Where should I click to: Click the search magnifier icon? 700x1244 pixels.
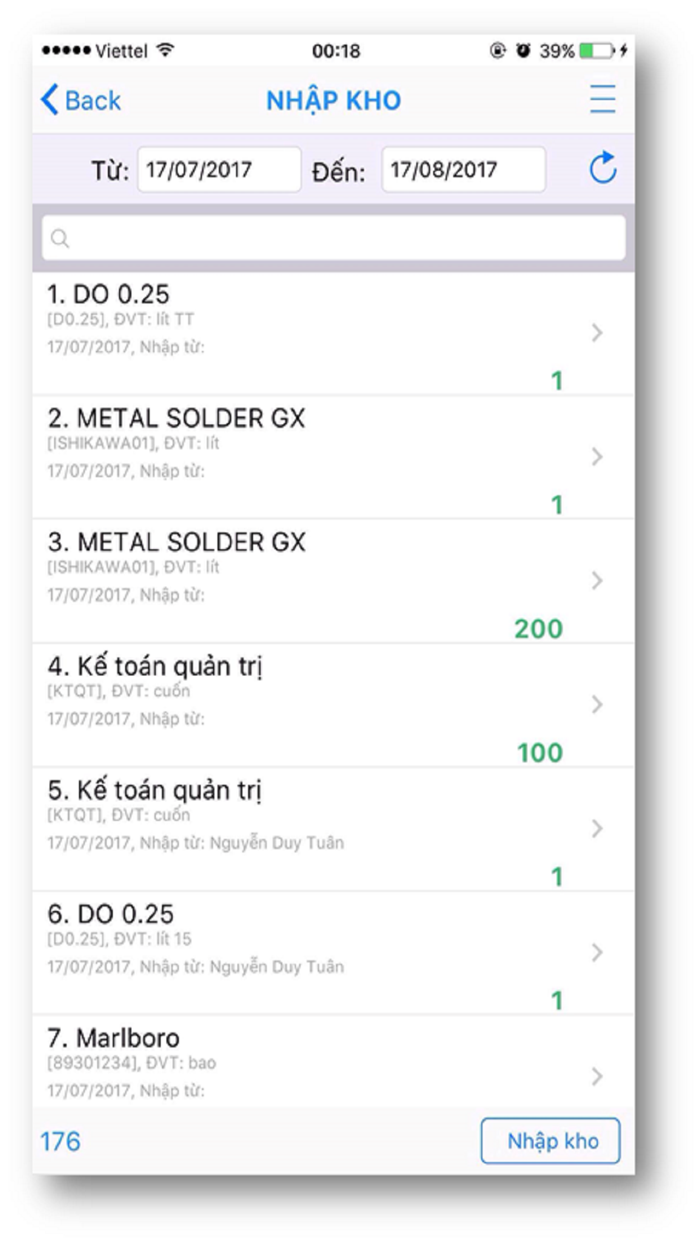click(x=60, y=238)
